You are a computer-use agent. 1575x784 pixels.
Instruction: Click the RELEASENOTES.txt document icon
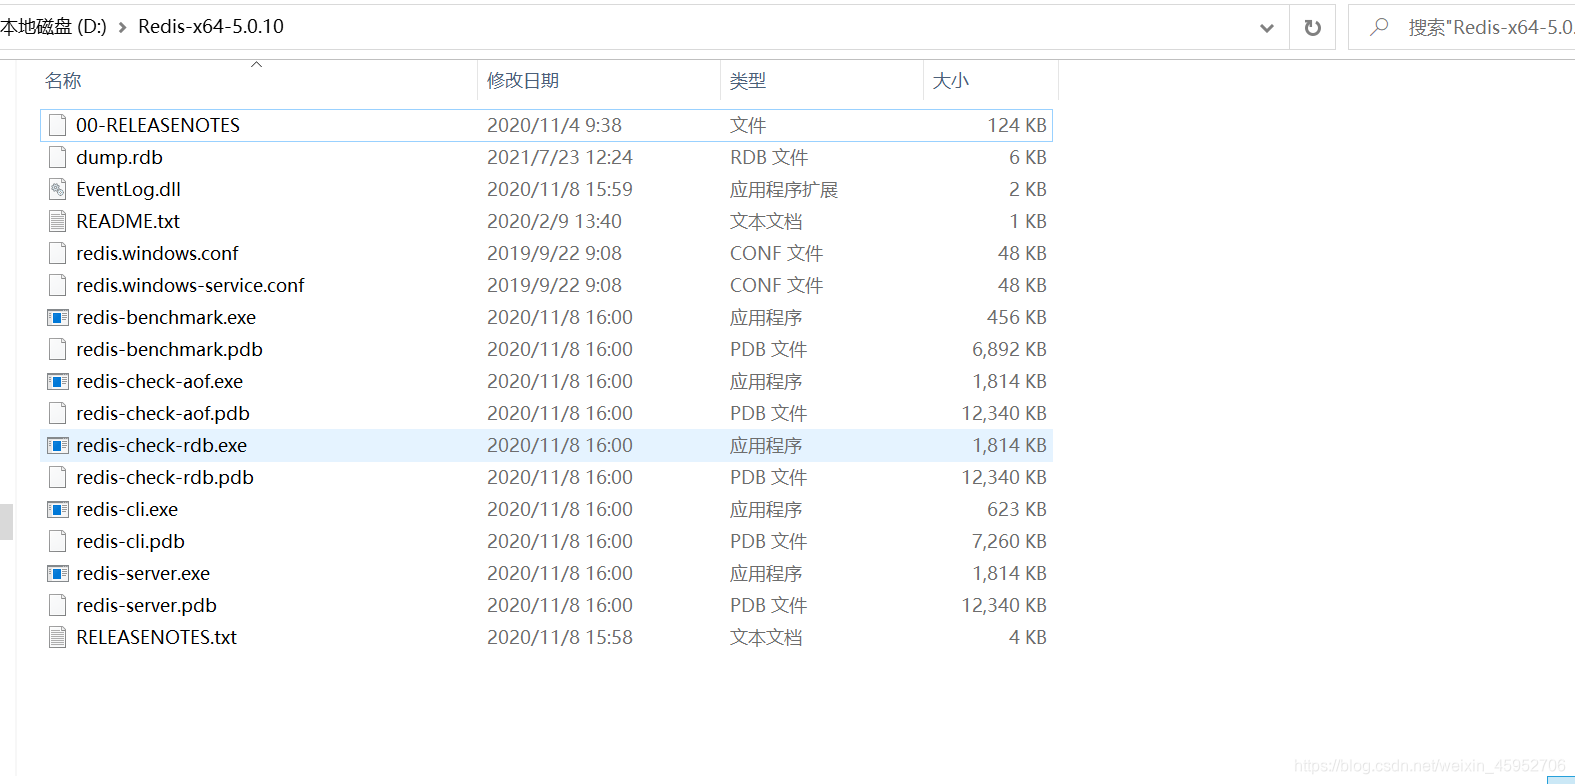tap(58, 637)
